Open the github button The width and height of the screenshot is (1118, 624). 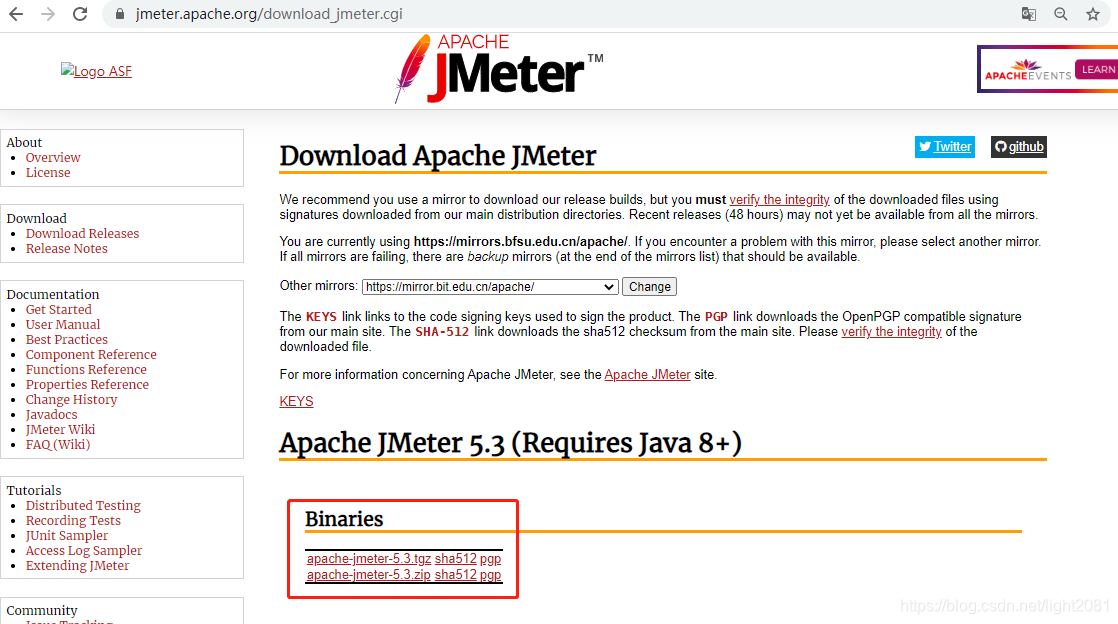[1019, 147]
